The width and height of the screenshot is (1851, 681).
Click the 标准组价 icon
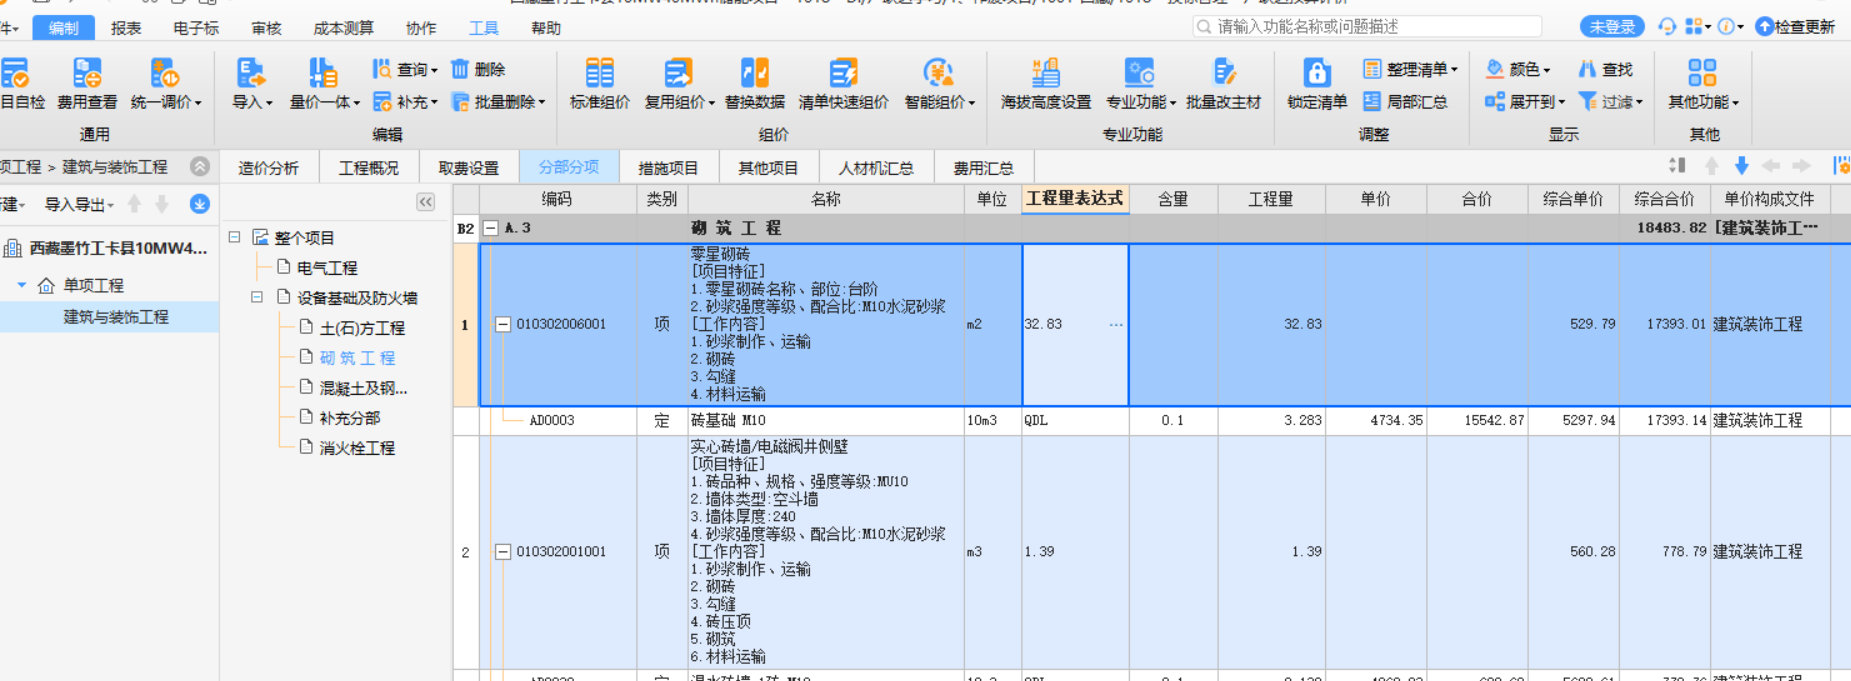point(599,73)
